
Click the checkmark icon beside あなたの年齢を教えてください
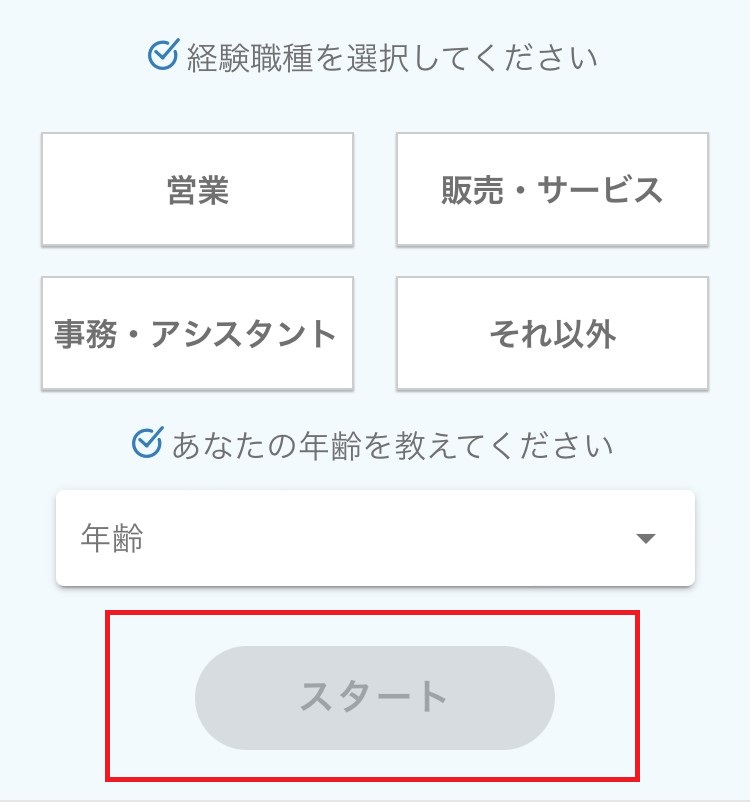(x=148, y=442)
